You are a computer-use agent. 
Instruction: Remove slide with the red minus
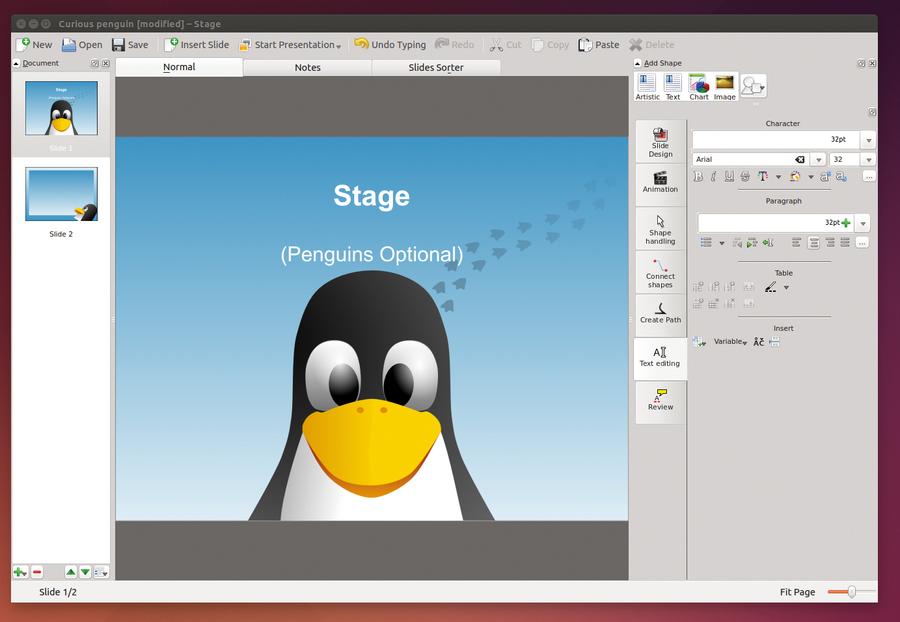(37, 572)
